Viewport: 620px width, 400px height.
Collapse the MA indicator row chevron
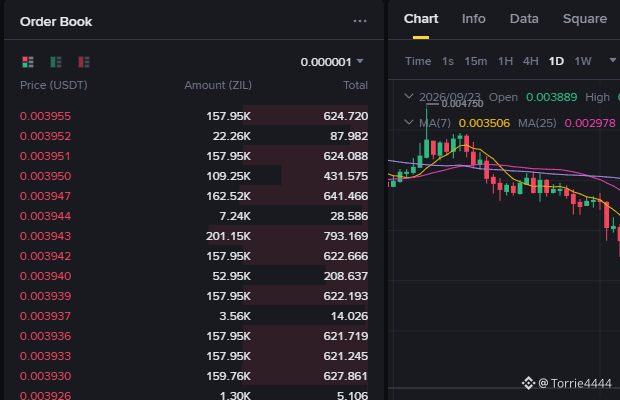point(409,122)
